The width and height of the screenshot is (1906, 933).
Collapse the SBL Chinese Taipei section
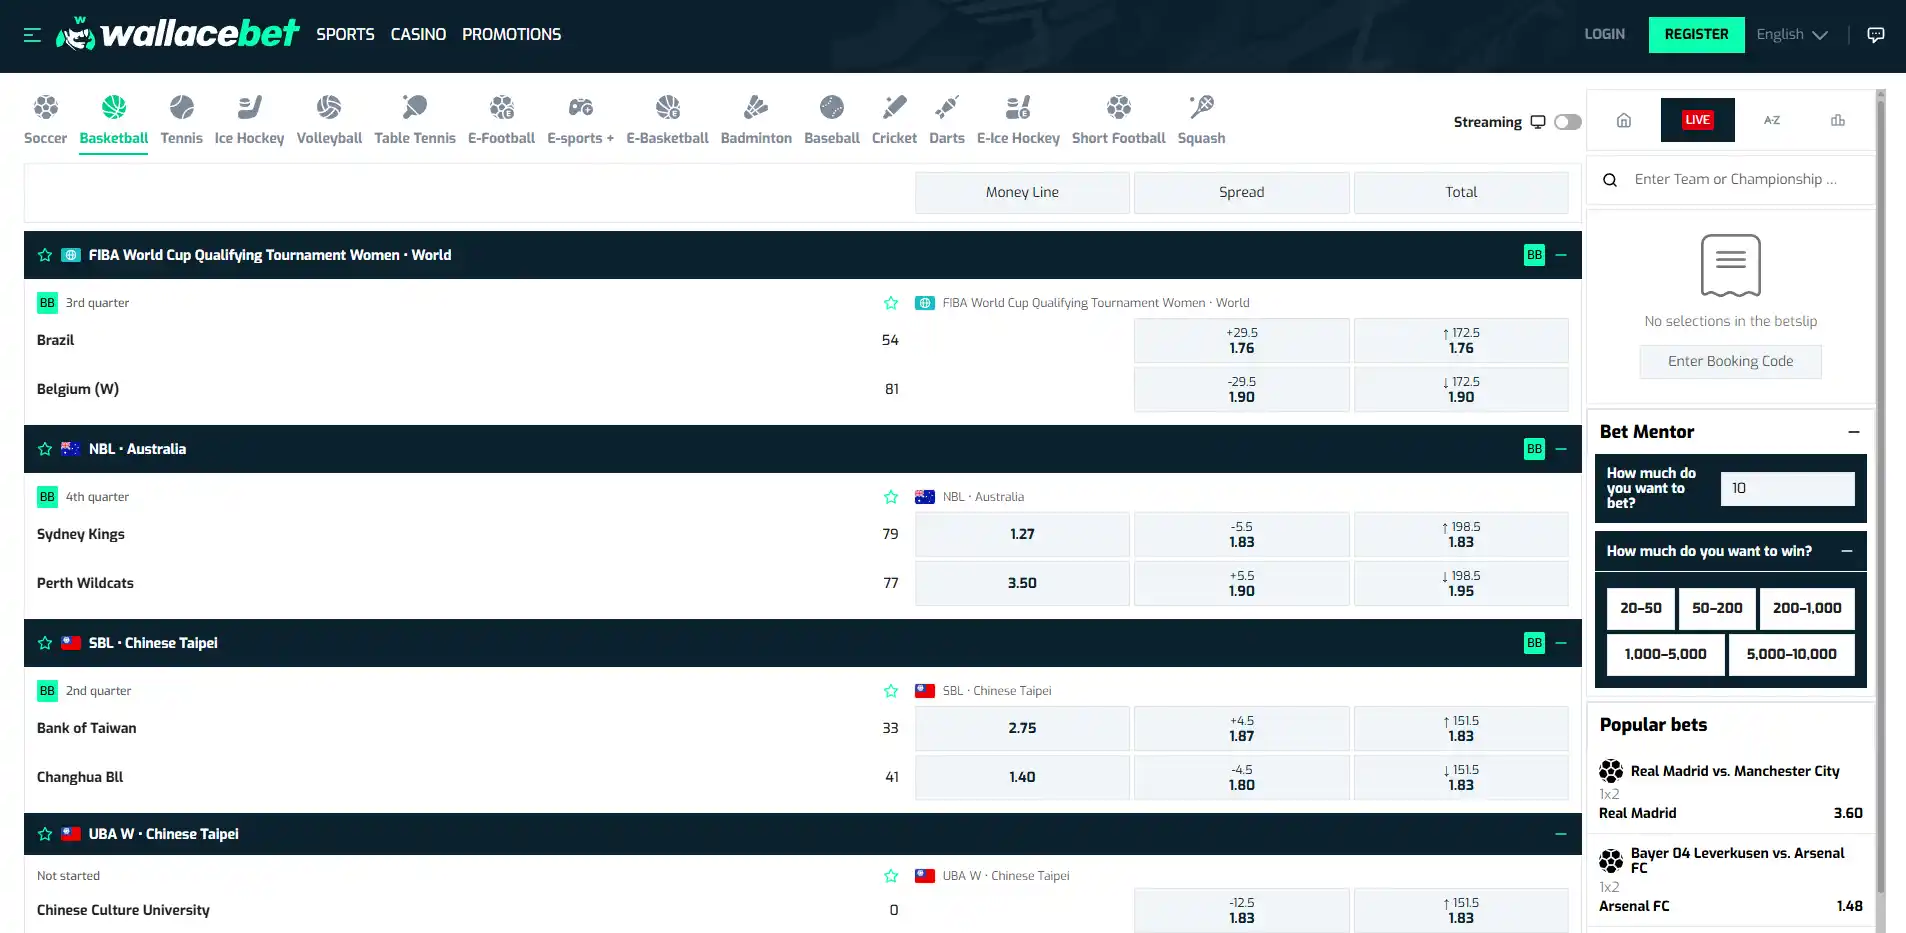tap(1561, 643)
